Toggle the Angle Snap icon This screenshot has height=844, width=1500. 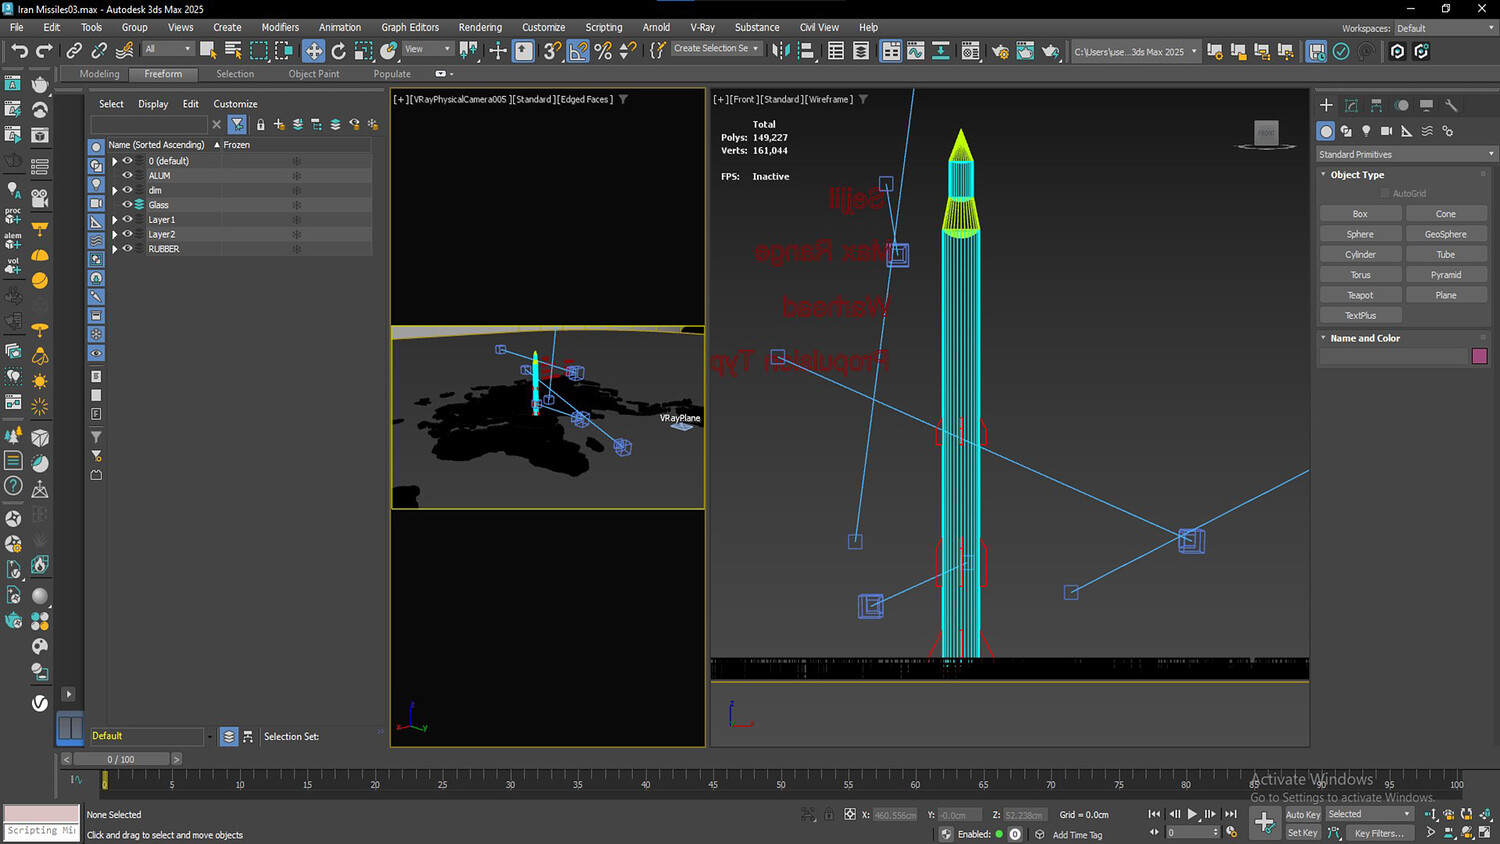[578, 51]
